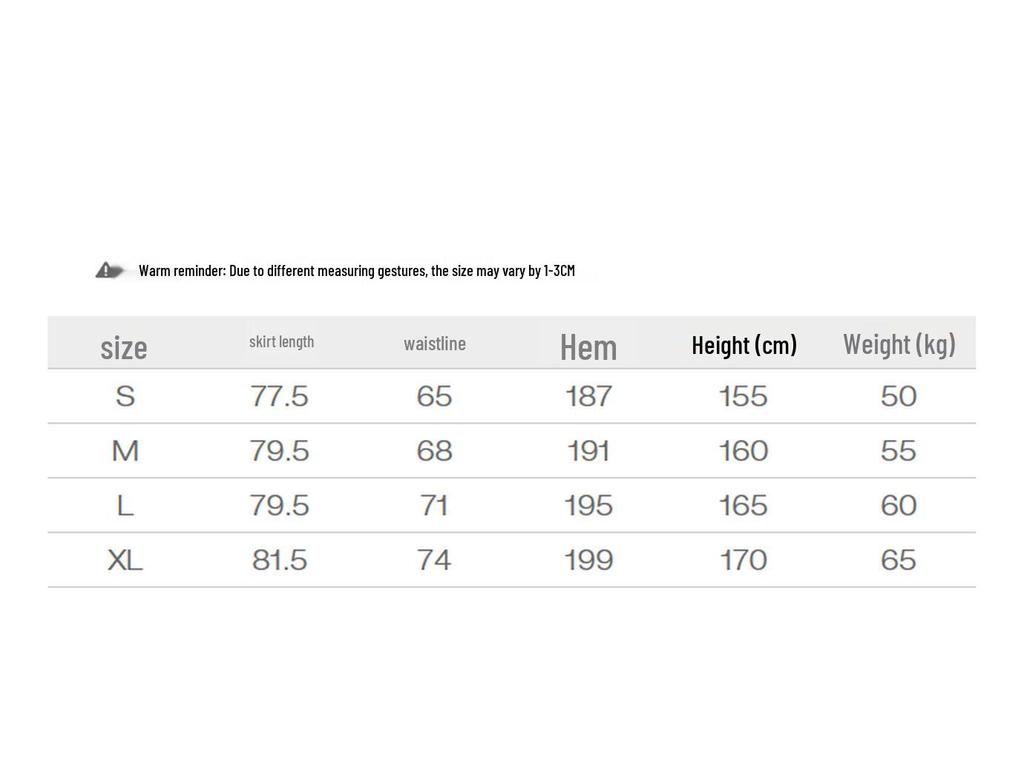The height and width of the screenshot is (768, 1024).
Task: Click the warm reminder notice text
Action: point(357,271)
